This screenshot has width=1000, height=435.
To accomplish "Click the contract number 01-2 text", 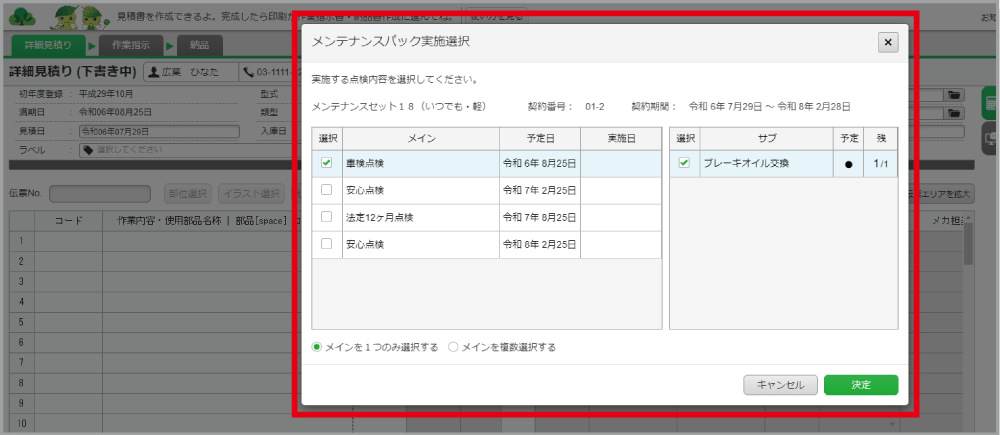I will (x=594, y=107).
